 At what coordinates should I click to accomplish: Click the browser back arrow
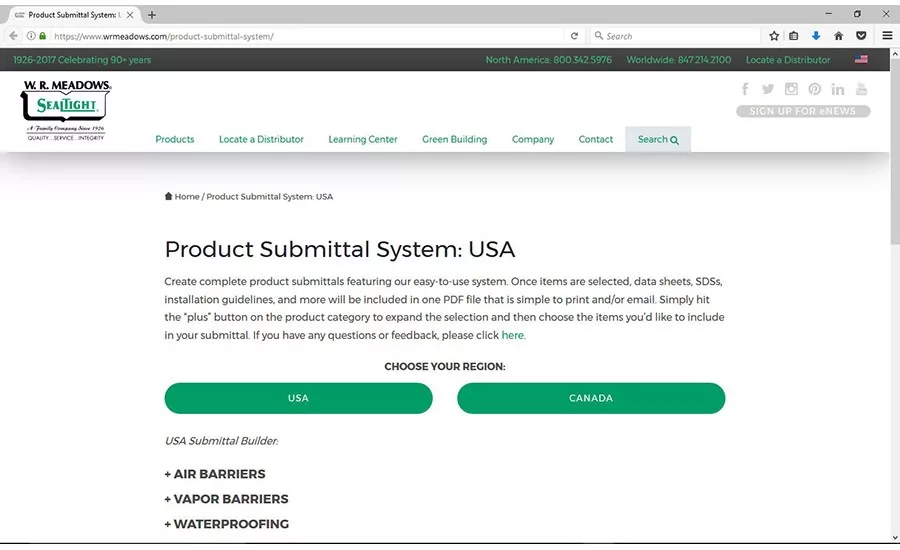coord(13,36)
